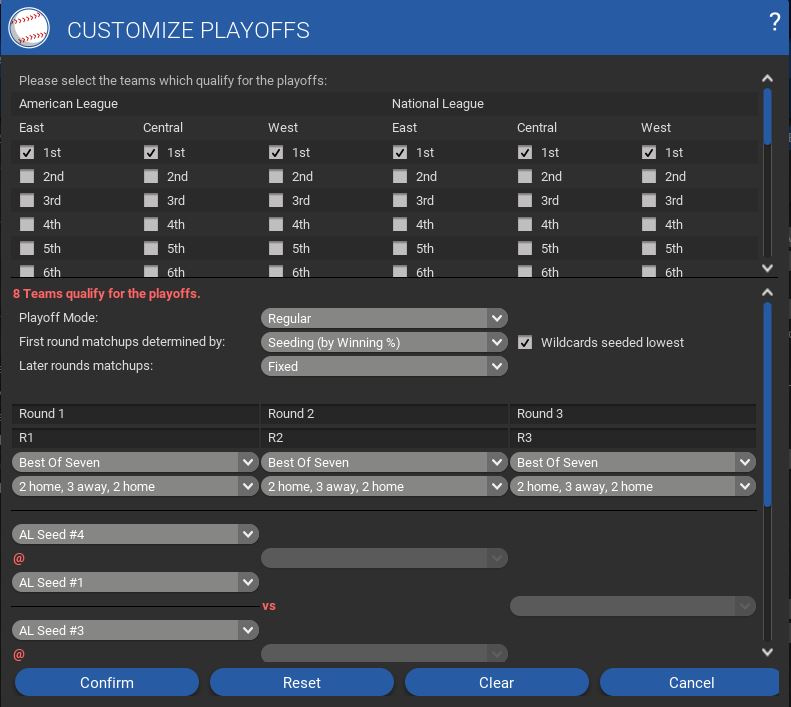Change Round 1 Best Of Seven dropdown
The width and height of the screenshot is (791, 707).
pyautogui.click(x=135, y=462)
